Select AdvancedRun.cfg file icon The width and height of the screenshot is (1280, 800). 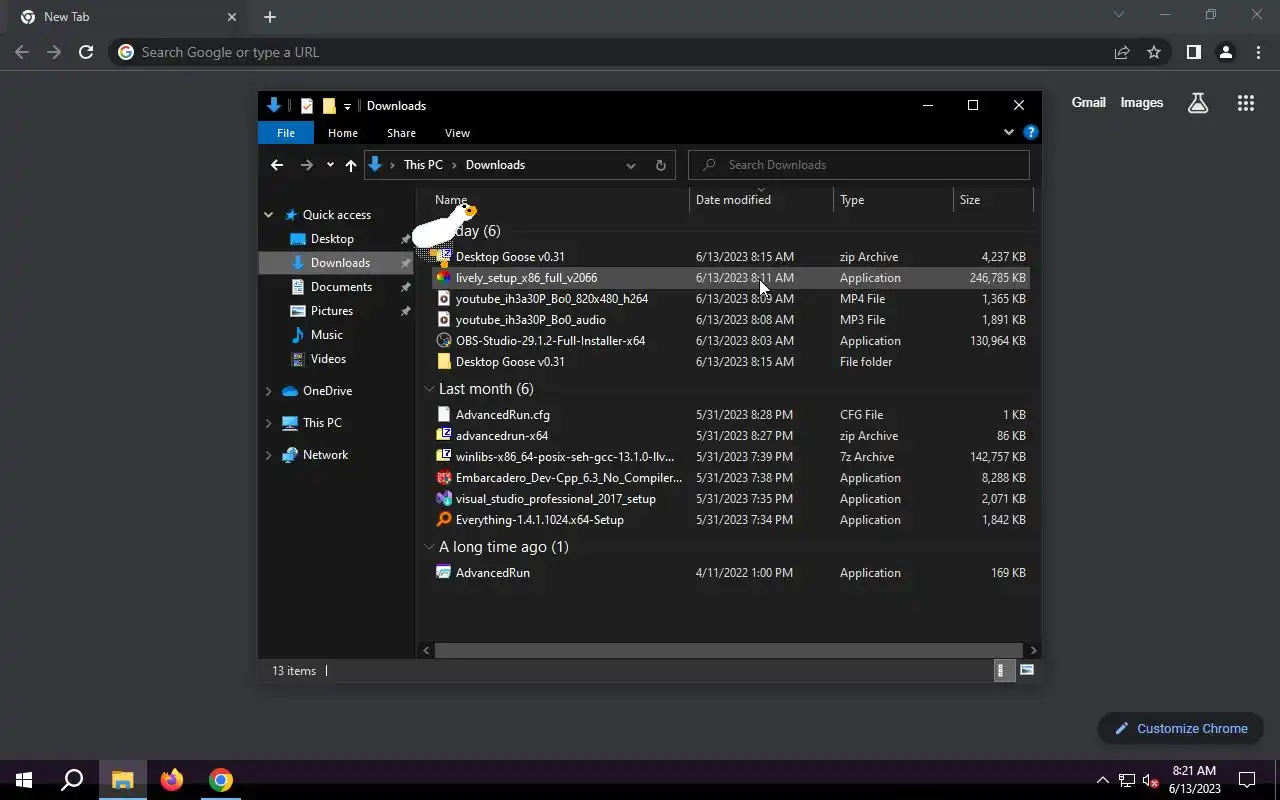(x=444, y=415)
